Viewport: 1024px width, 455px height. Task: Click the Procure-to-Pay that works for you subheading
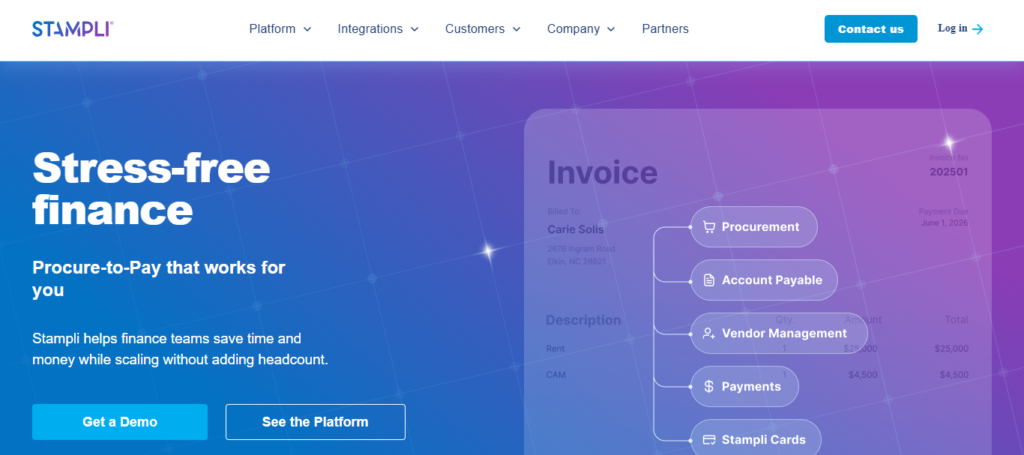tap(159, 278)
